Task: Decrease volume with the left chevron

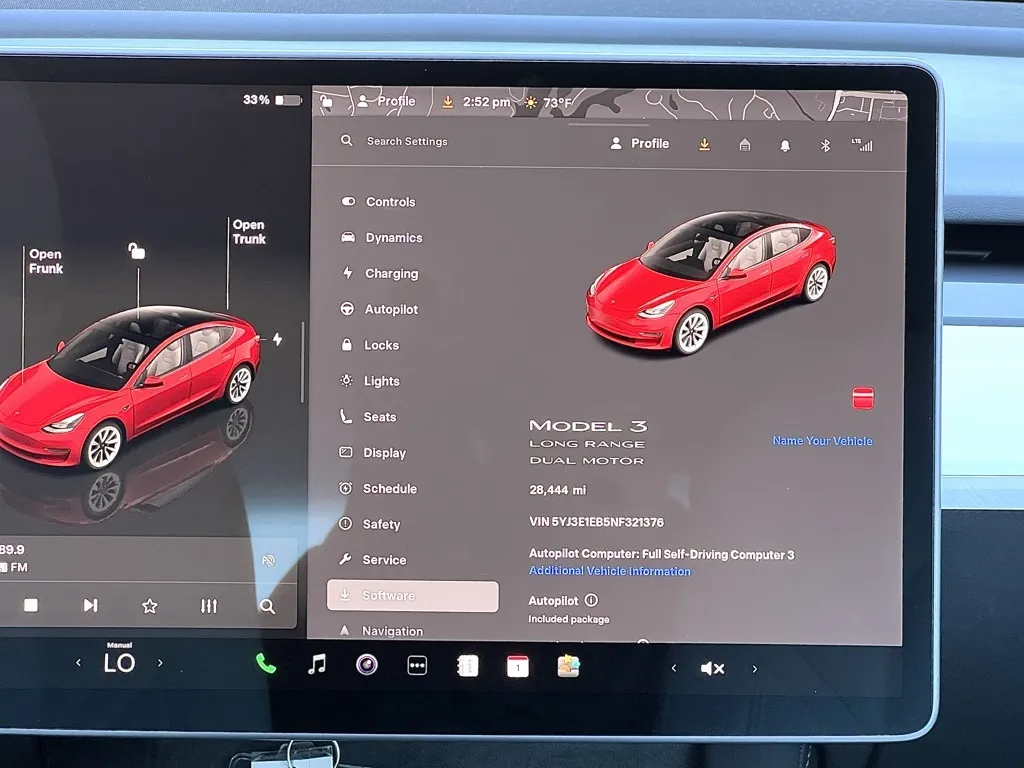Action: (673, 668)
